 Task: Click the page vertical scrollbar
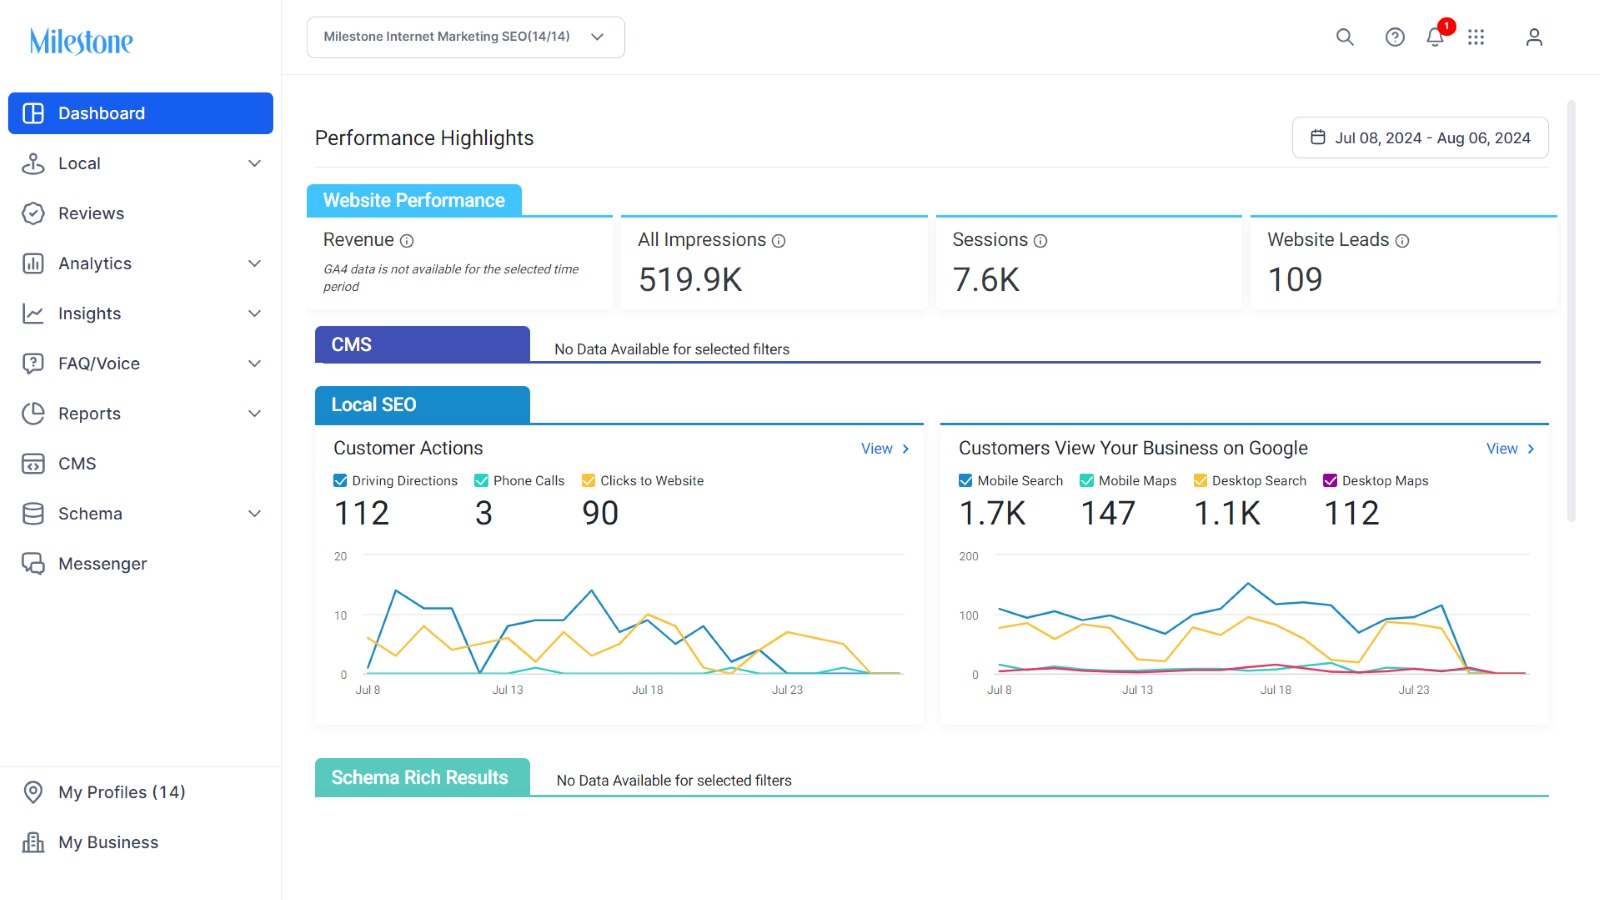click(x=1571, y=310)
